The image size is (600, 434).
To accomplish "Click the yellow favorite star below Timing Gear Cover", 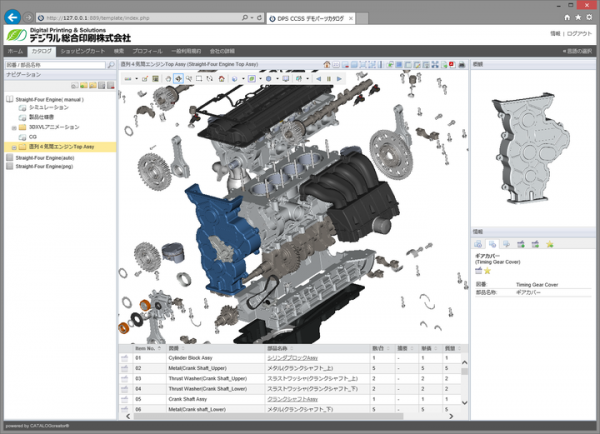I will point(487,271).
